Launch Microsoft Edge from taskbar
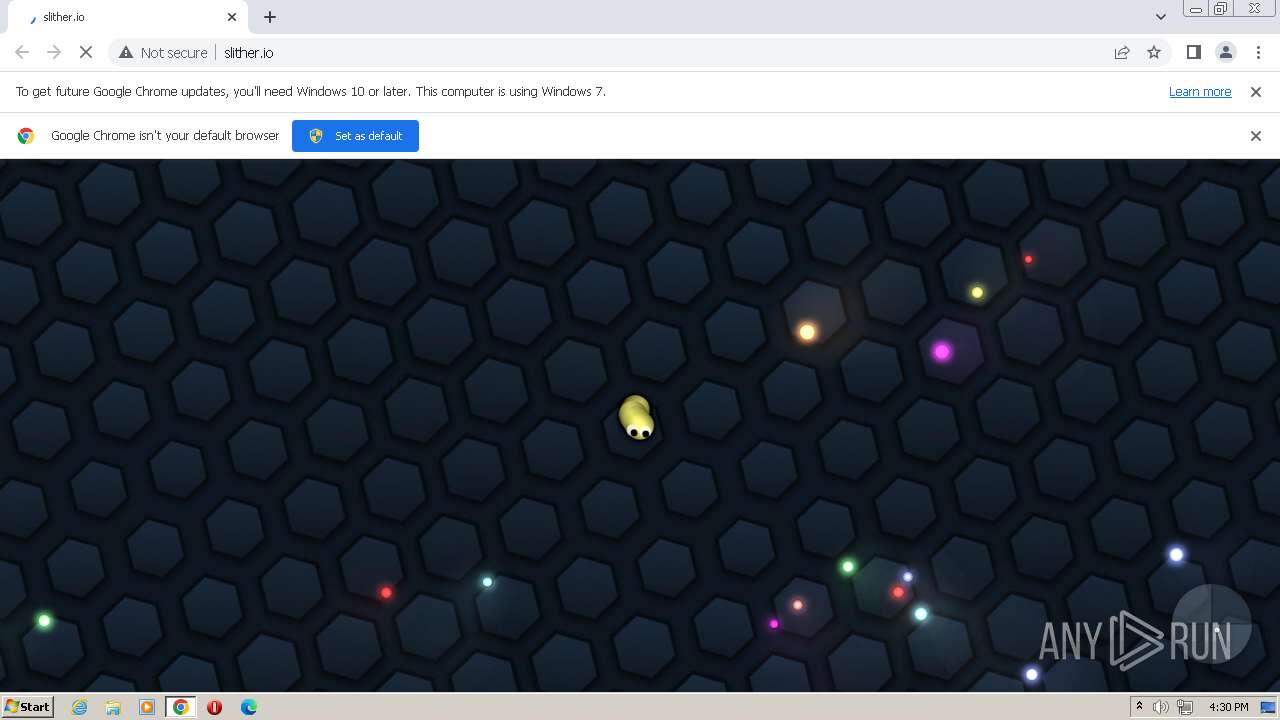The height and width of the screenshot is (720, 1280). click(248, 707)
